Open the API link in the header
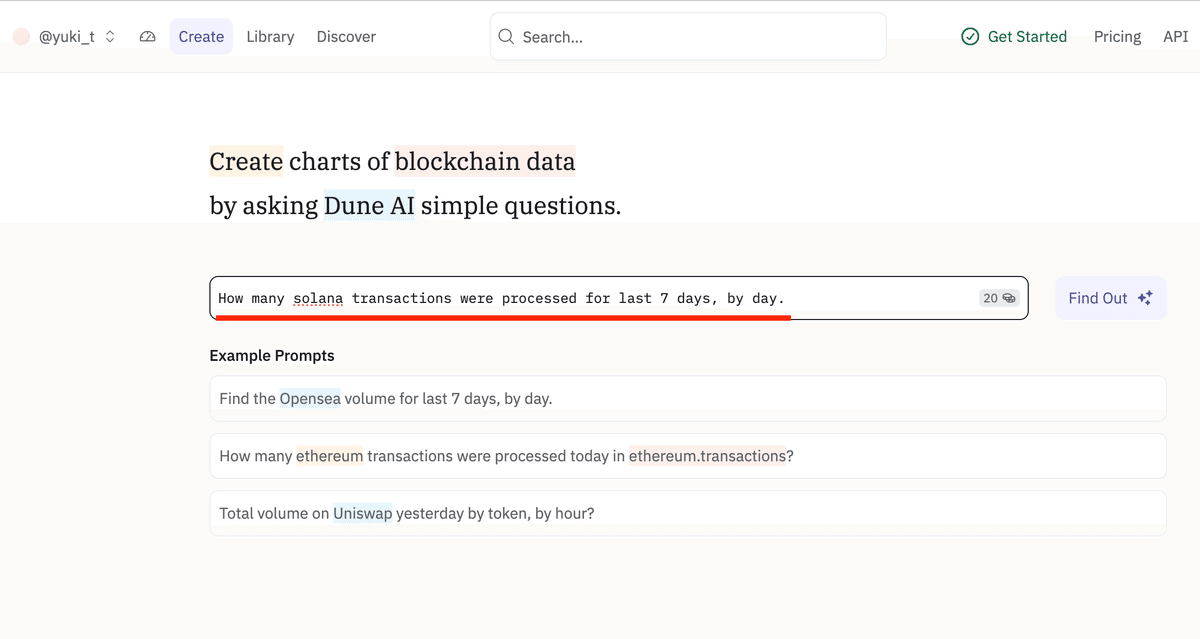 coord(1175,36)
